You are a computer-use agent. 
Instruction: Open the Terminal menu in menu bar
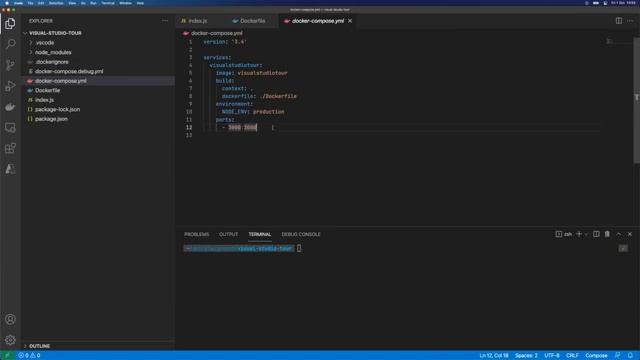[x=108, y=3]
